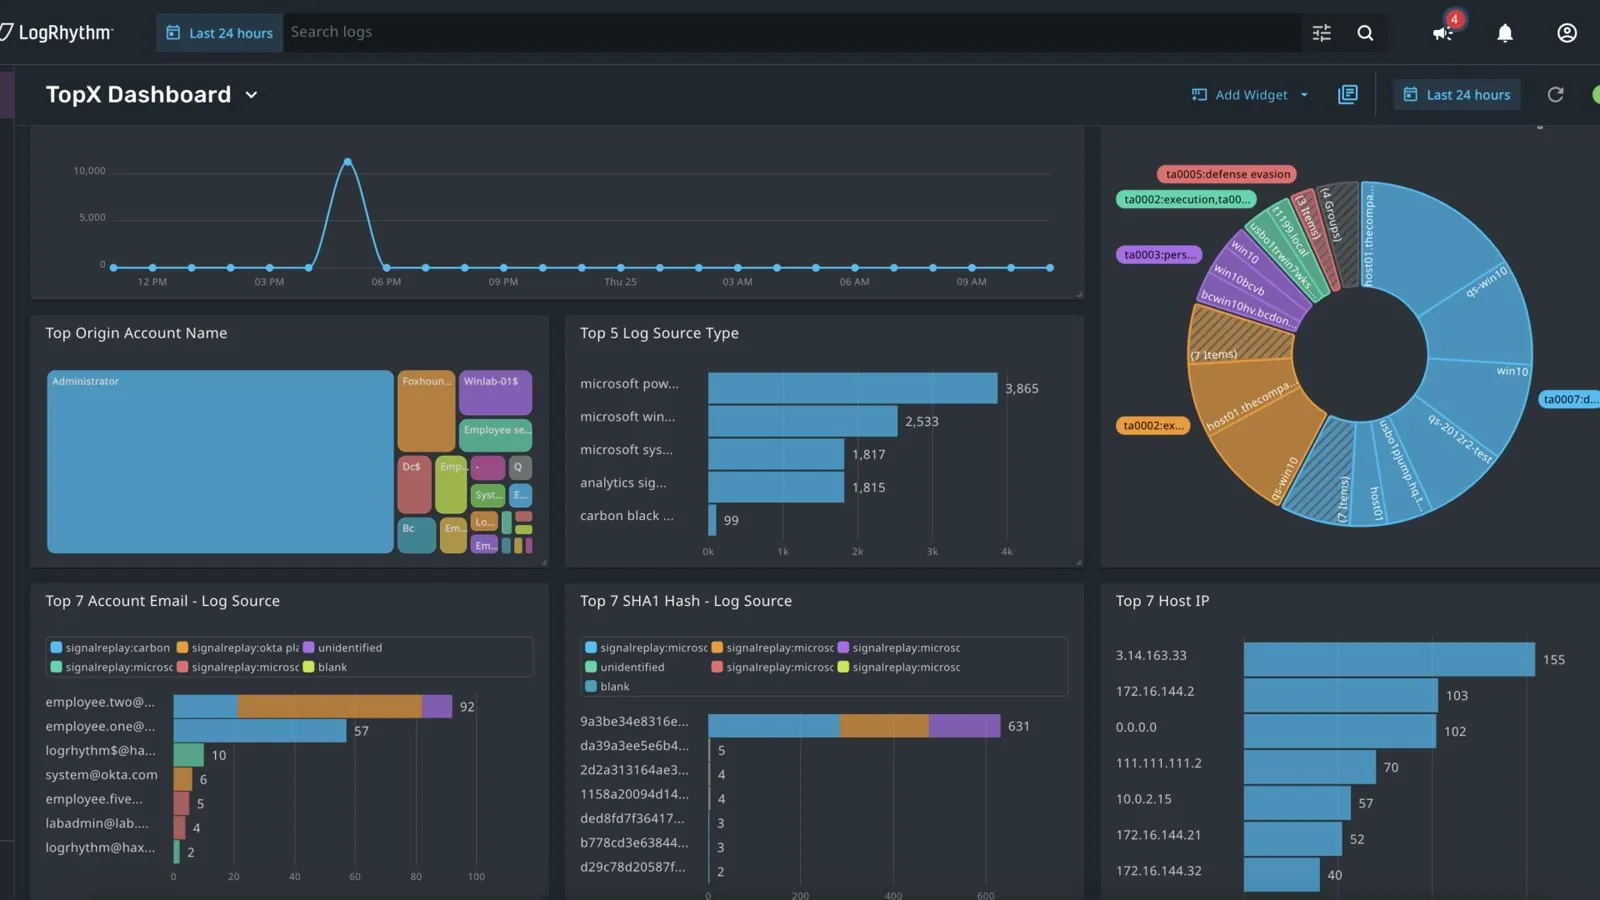Toggle signalreplay:carbon legend in Account Email chart
Image resolution: width=1600 pixels, height=900 pixels.
tap(110, 648)
